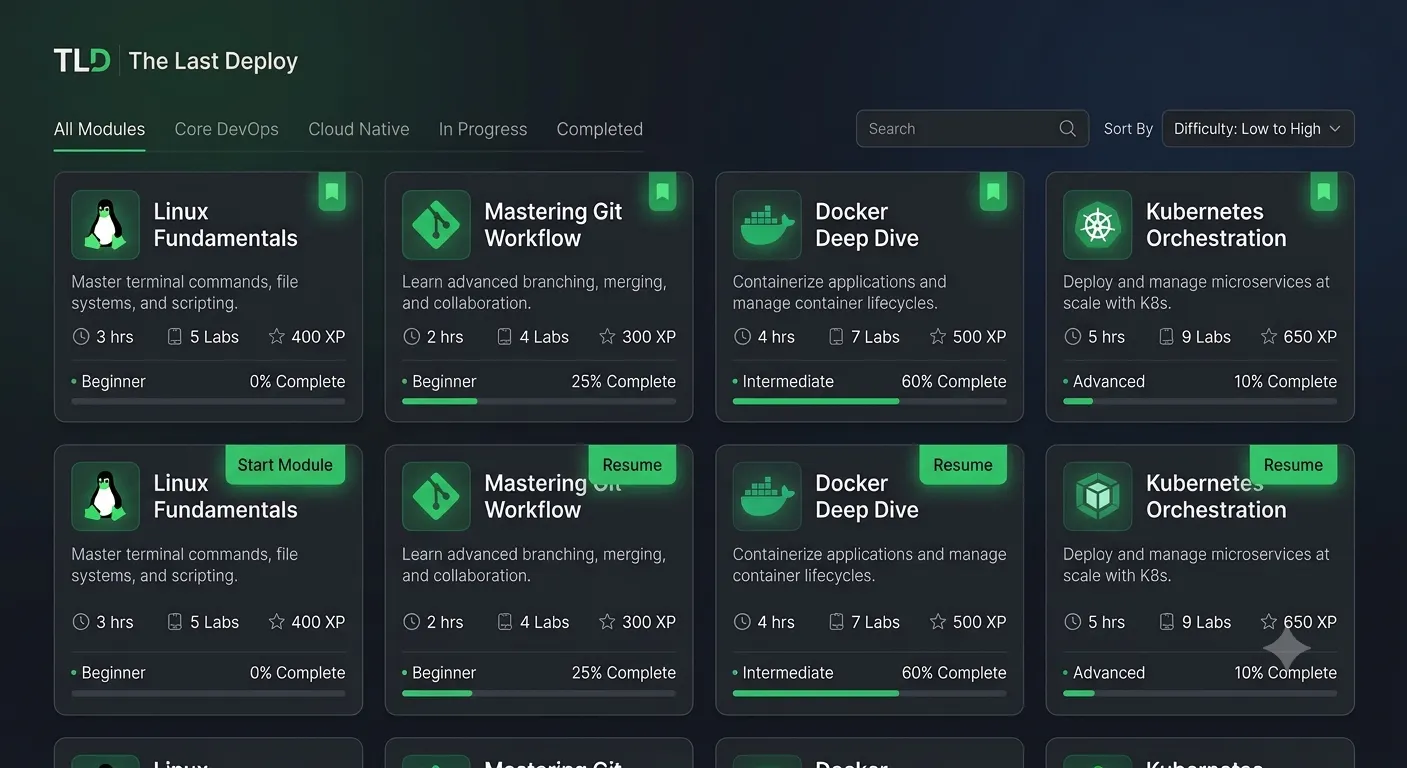The image size is (1407, 768).
Task: Open the Linux Fundamentals title on the bookmarked card
Action: [225, 225]
